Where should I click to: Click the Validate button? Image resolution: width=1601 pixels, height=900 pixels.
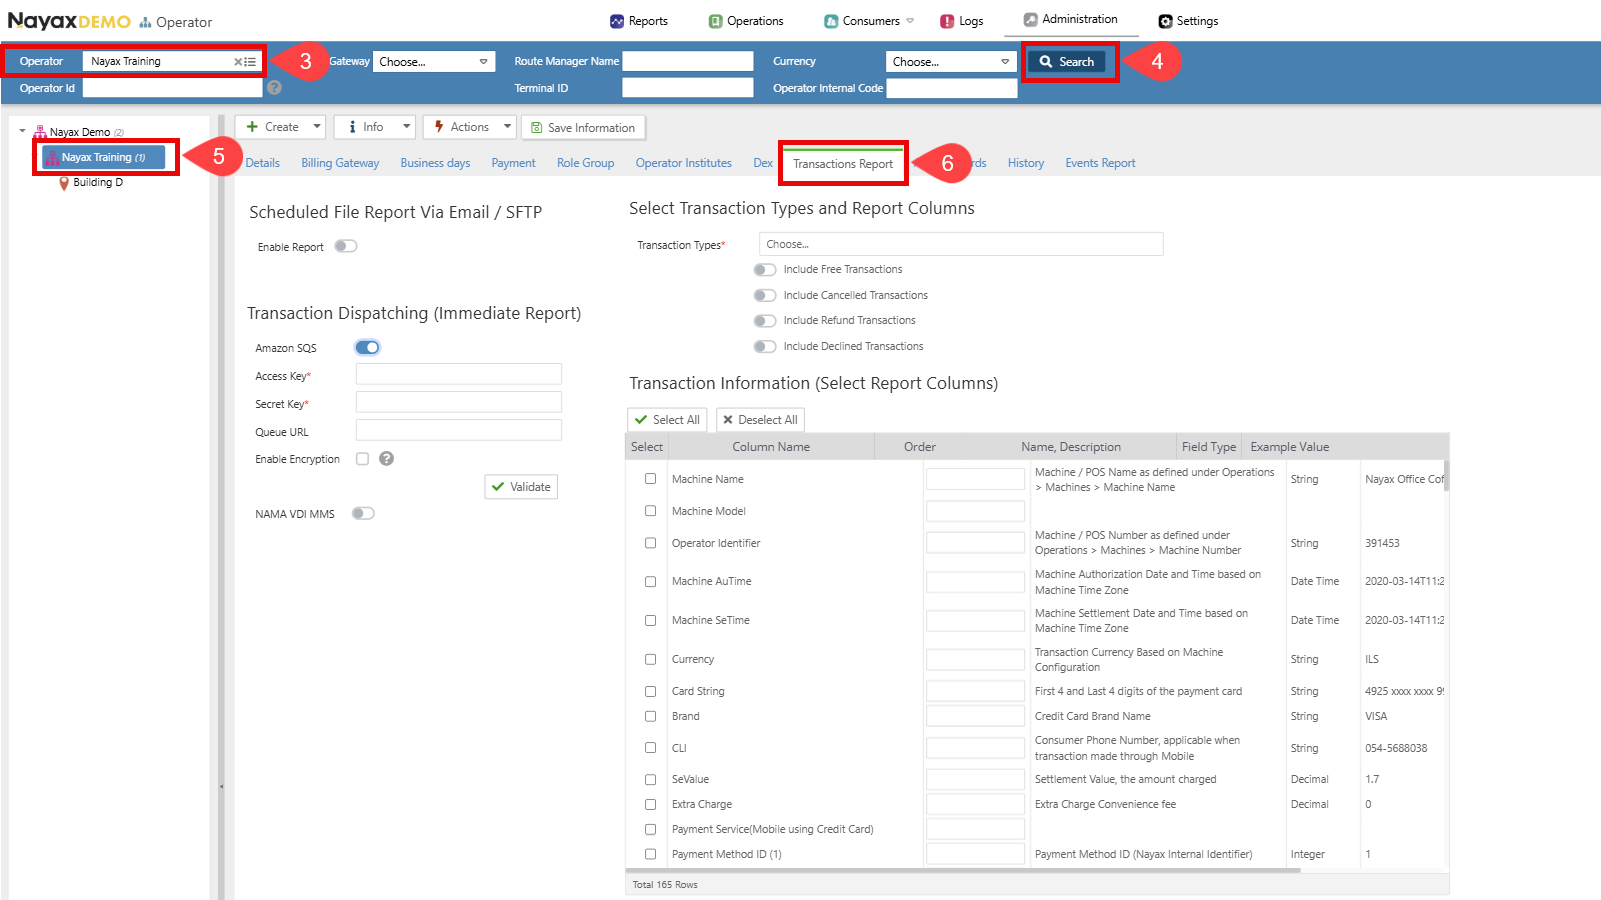point(521,487)
